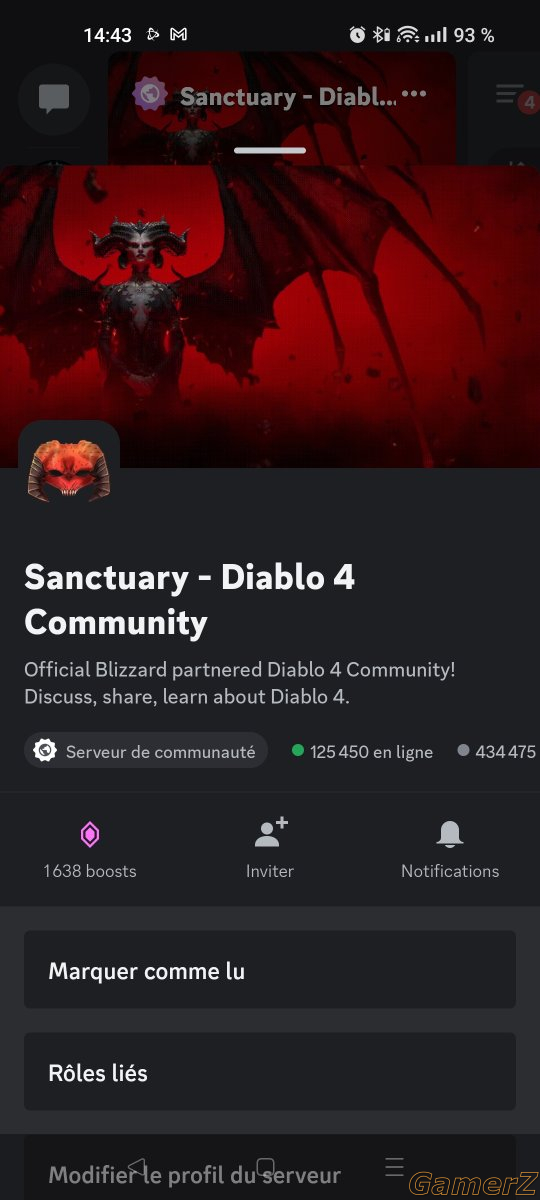Tap the pink boost gem icon

[x=90, y=834]
